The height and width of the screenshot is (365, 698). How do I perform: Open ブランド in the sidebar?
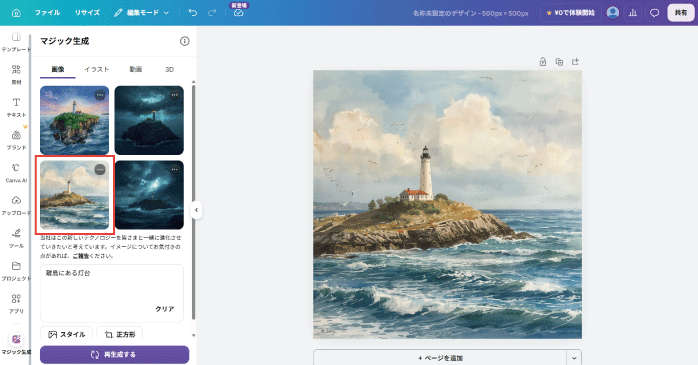click(16, 140)
